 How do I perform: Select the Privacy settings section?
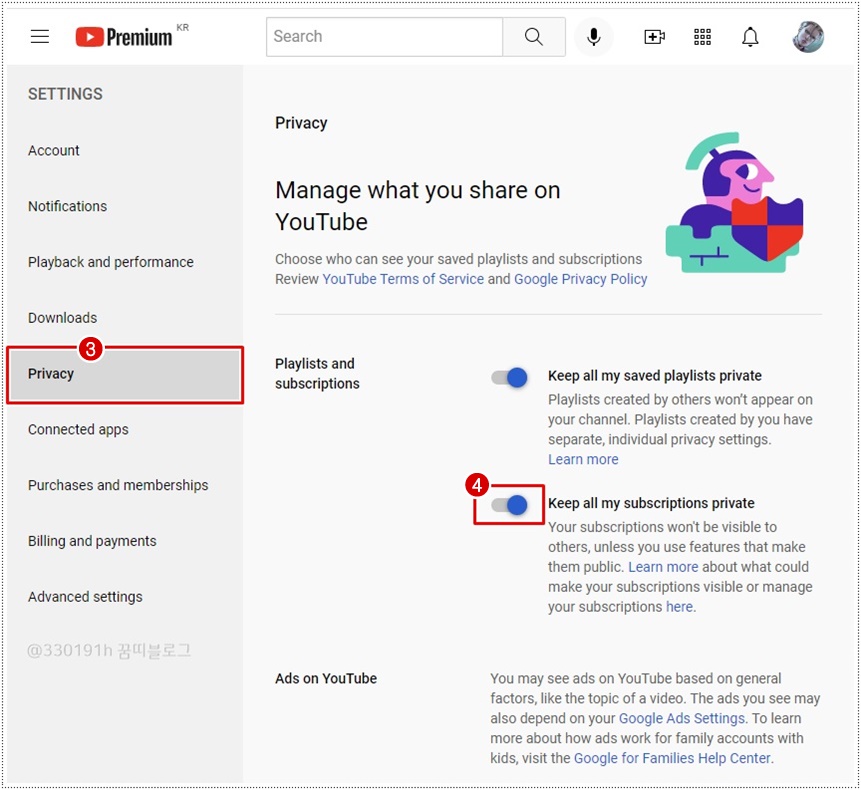point(125,374)
